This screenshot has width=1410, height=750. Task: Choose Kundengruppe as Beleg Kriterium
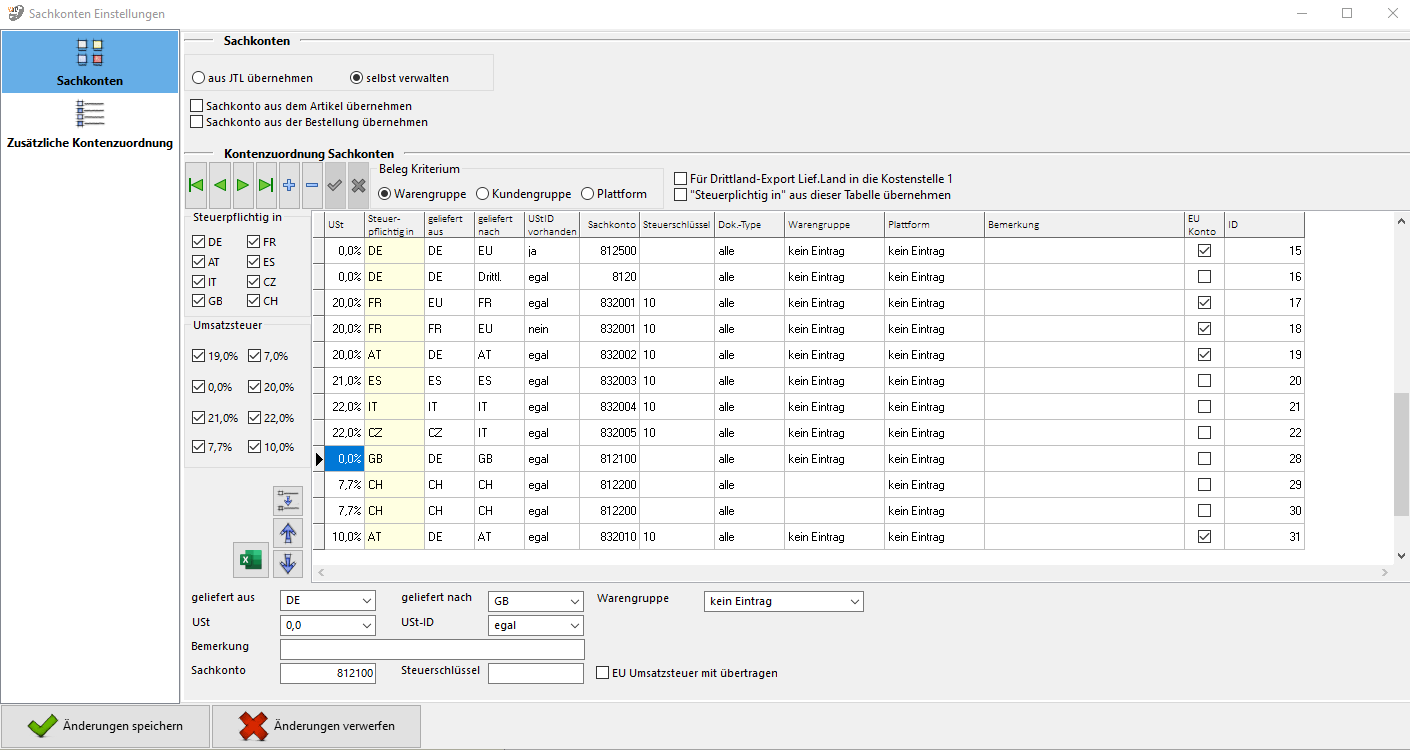pos(483,194)
